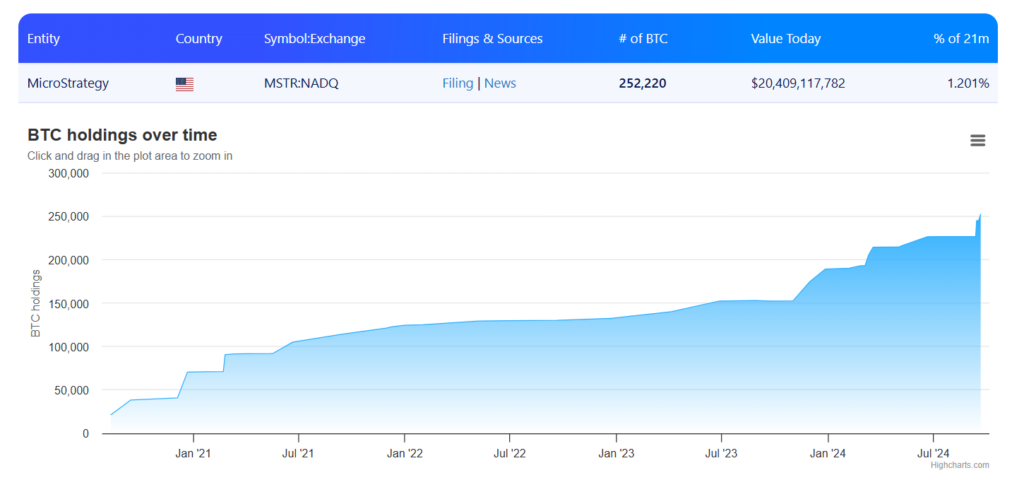Click the Jan '23 label on x-axis
This screenshot has width=1024, height=492.
click(x=616, y=453)
